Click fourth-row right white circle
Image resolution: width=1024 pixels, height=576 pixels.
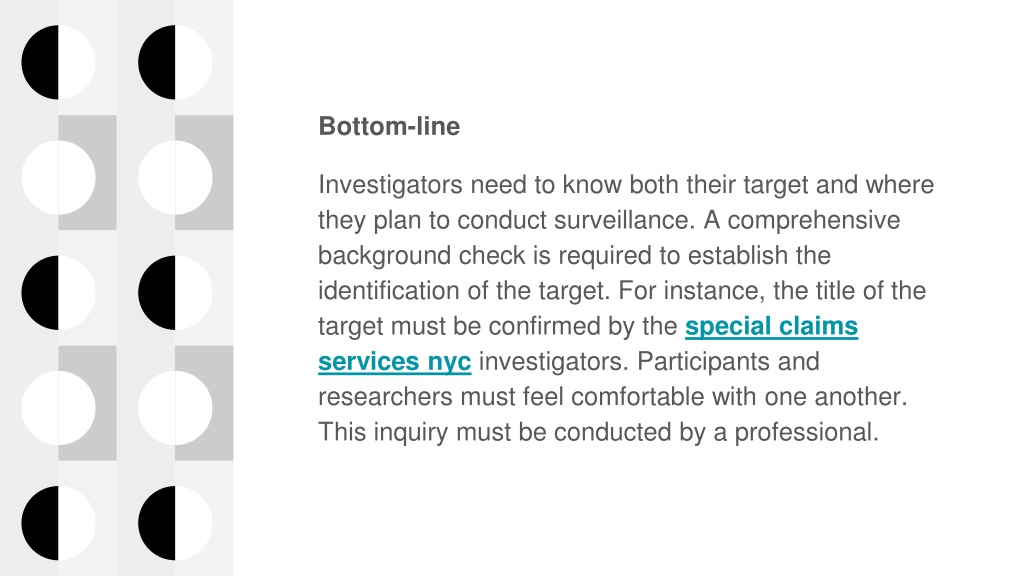[175, 408]
